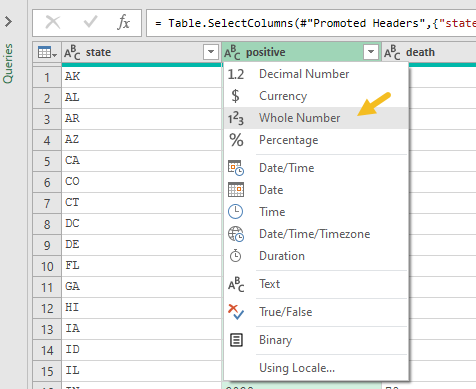Click the clock Time icon

click(236, 212)
